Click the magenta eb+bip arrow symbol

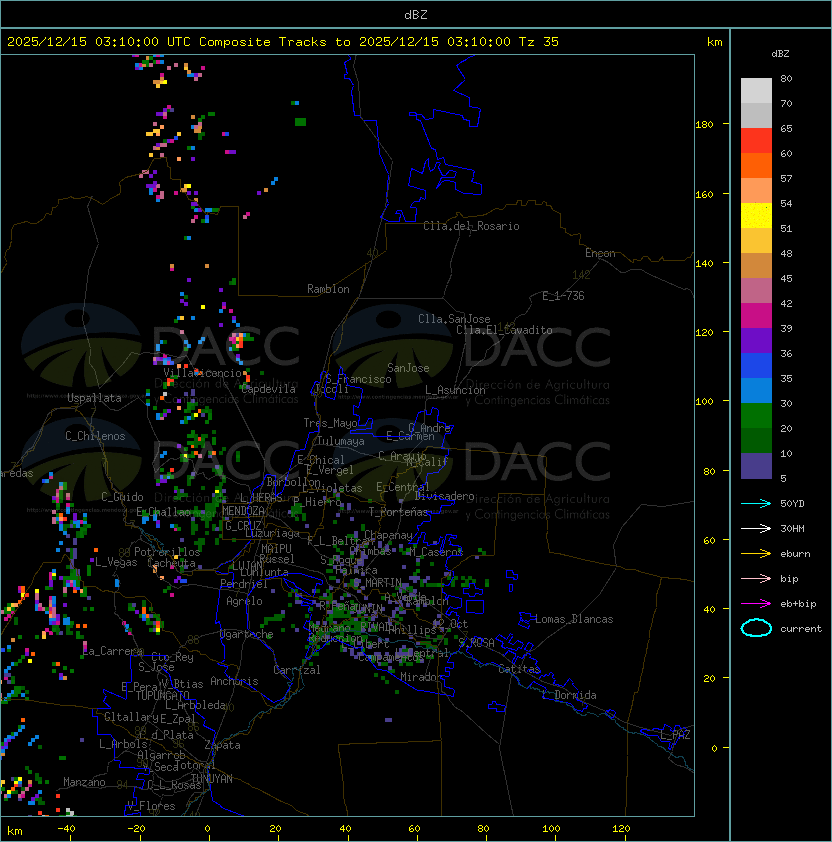tap(756, 603)
